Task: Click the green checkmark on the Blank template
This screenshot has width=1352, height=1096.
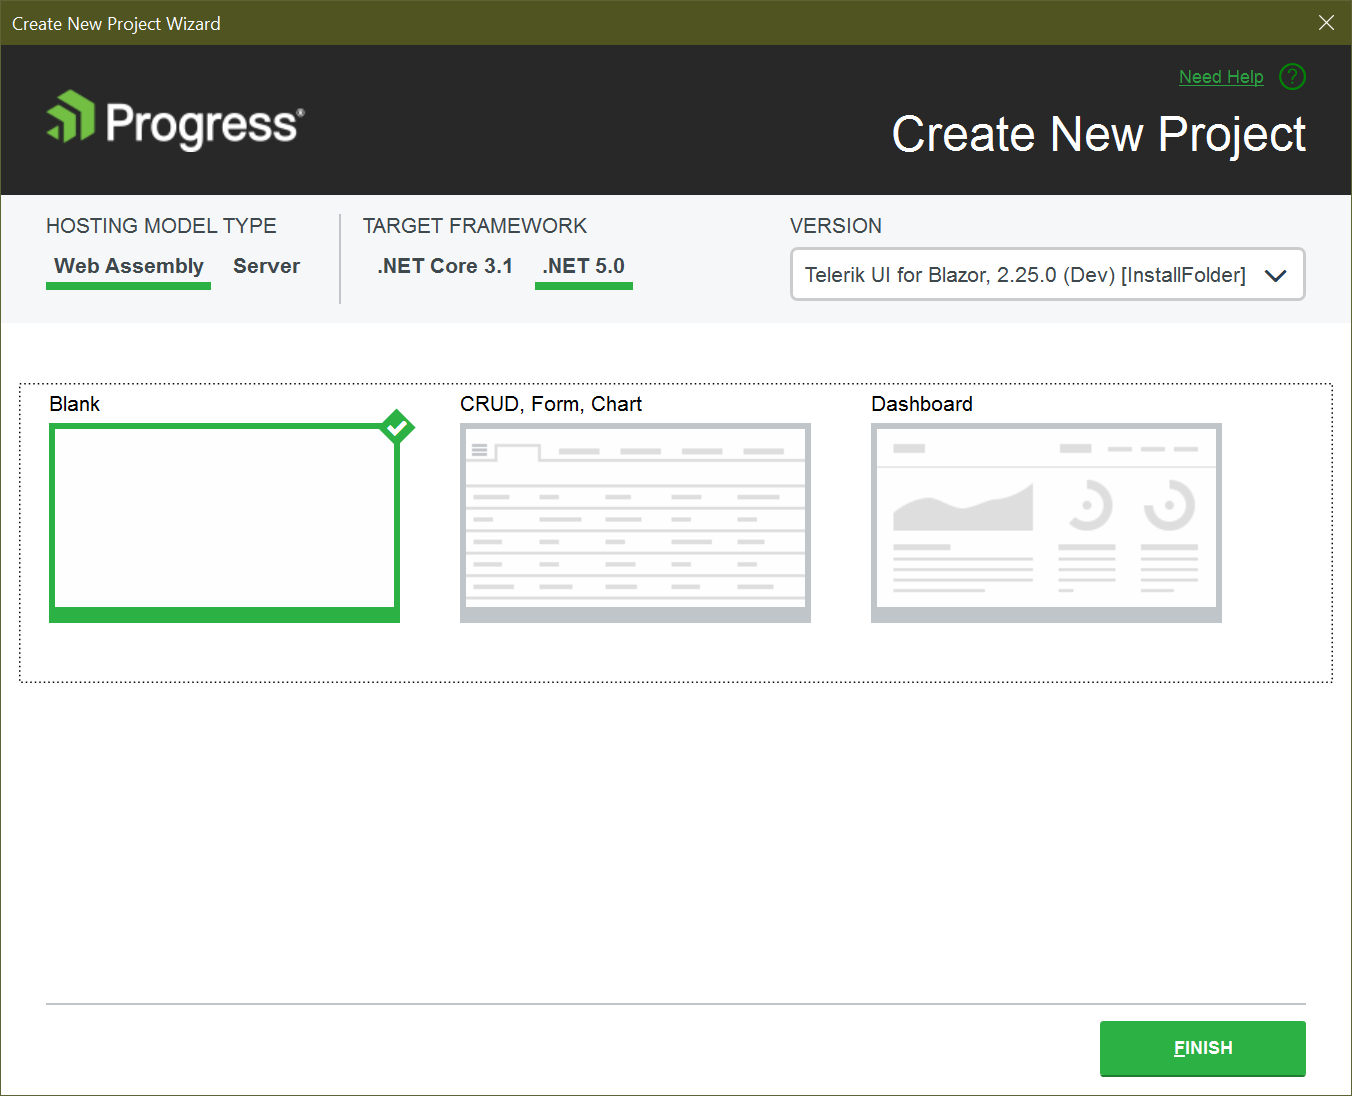Action: coord(397,427)
